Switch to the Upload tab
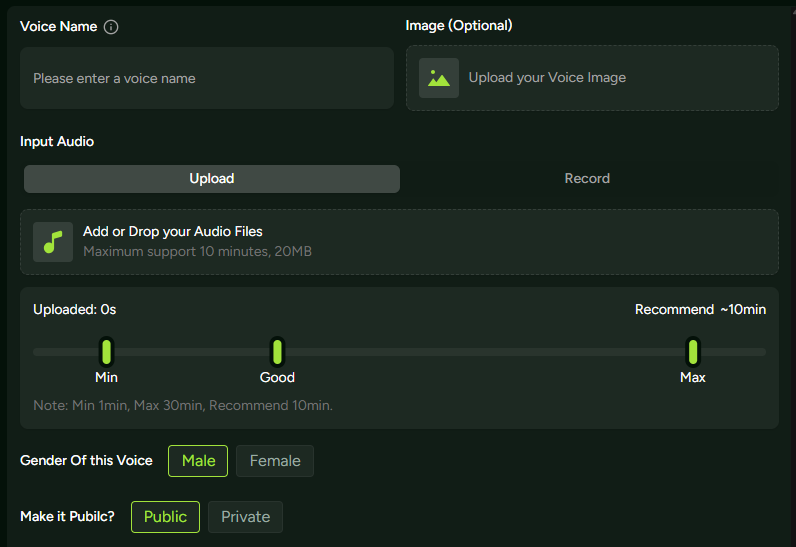This screenshot has height=547, width=796. (x=212, y=179)
